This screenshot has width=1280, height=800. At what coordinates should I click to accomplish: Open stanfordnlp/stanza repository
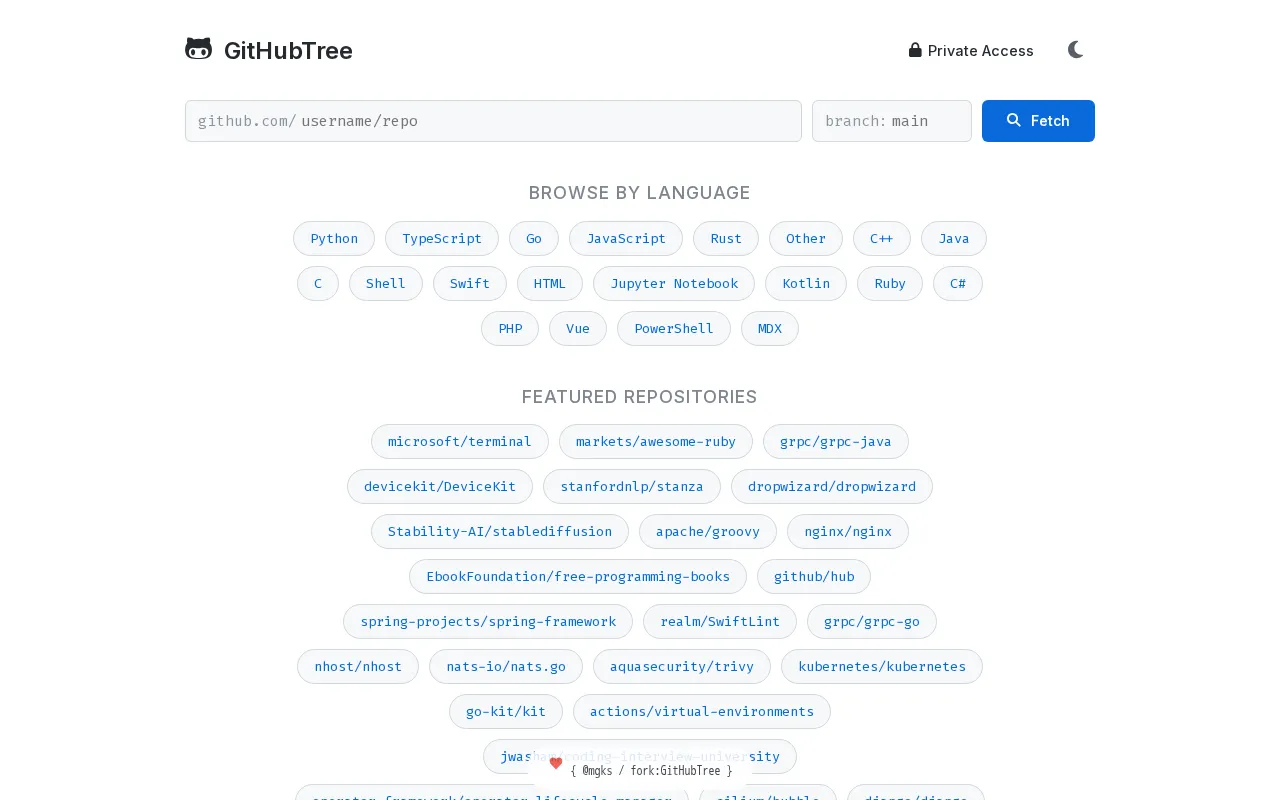click(x=632, y=486)
